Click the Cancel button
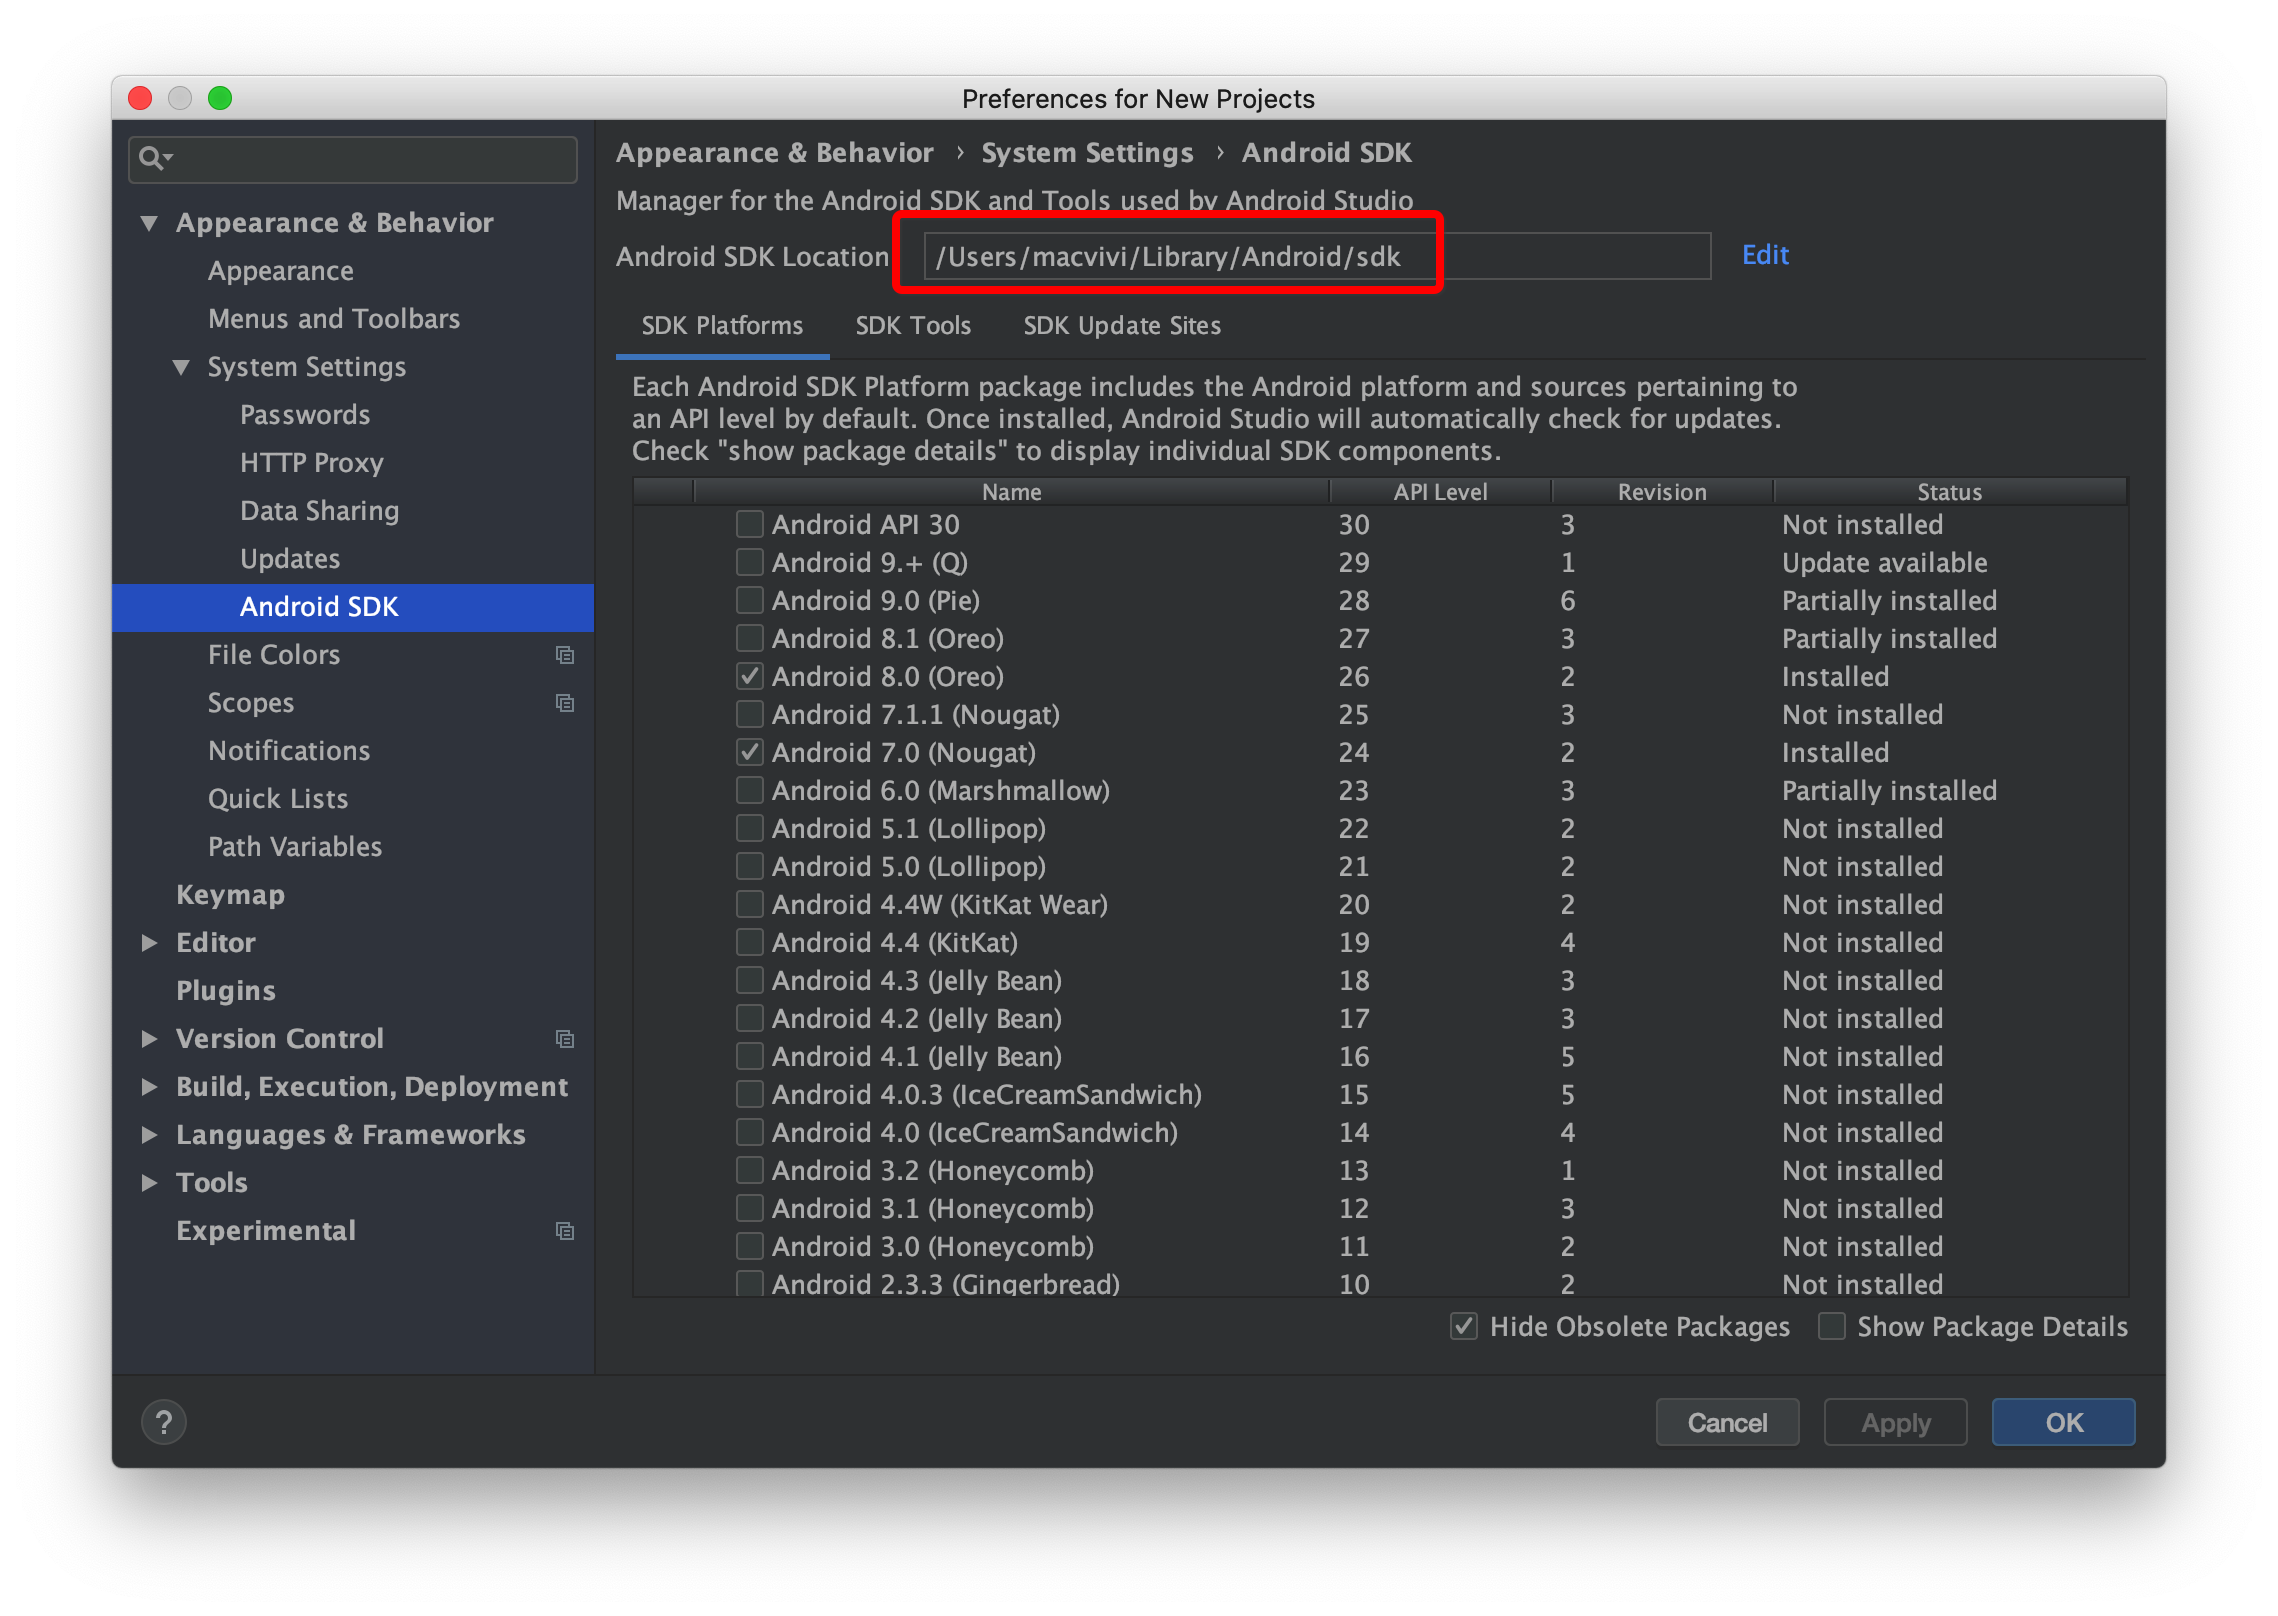Viewport: 2278px width, 1616px height. click(x=1727, y=1422)
